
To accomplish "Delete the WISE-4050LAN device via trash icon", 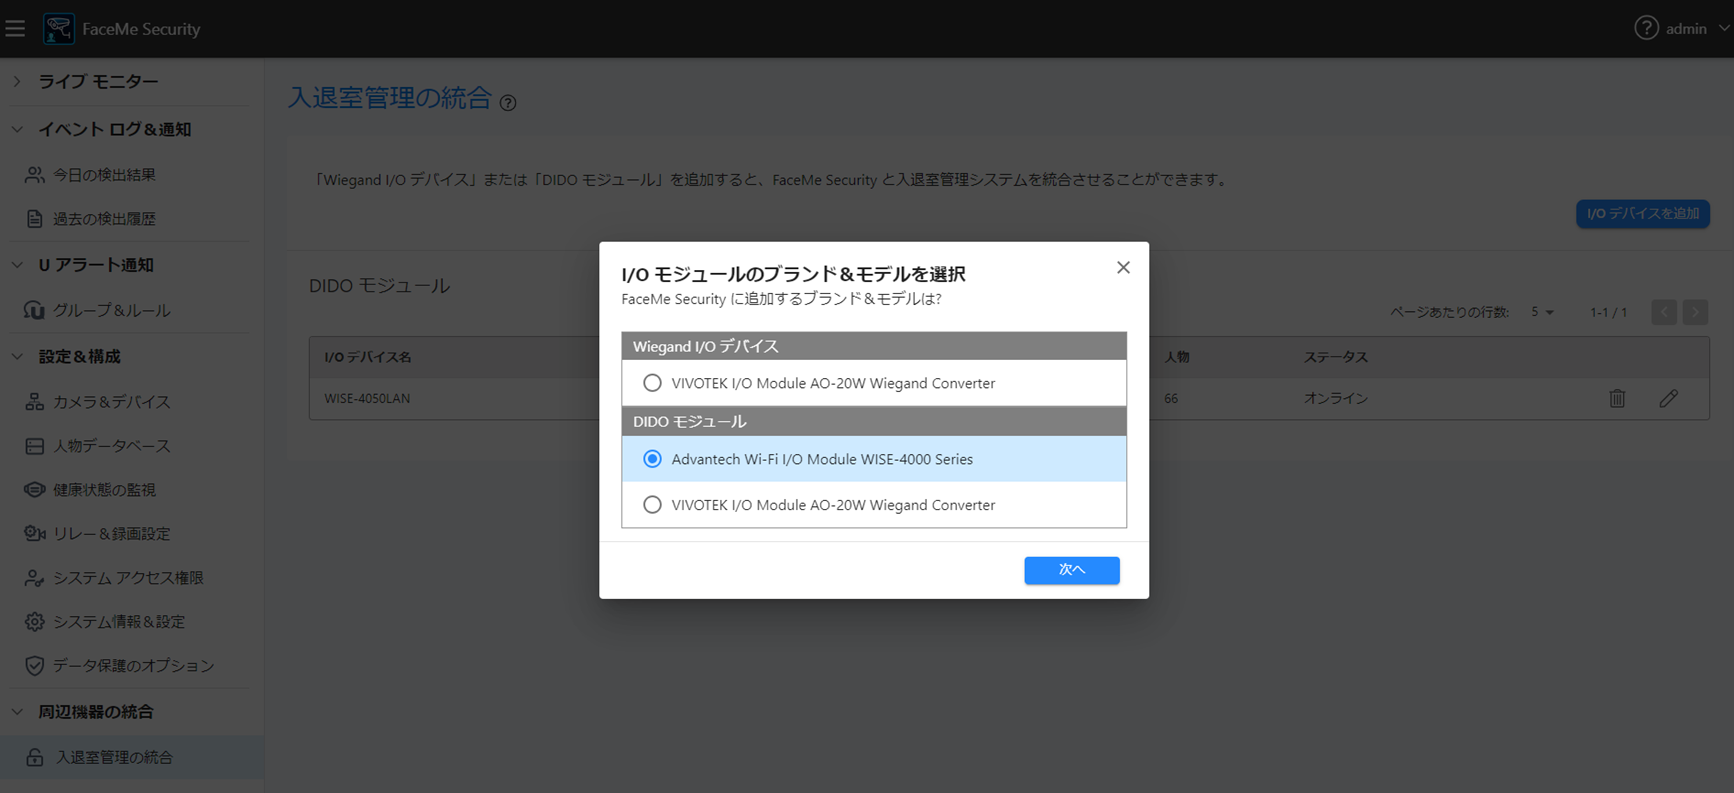I will point(1617,398).
